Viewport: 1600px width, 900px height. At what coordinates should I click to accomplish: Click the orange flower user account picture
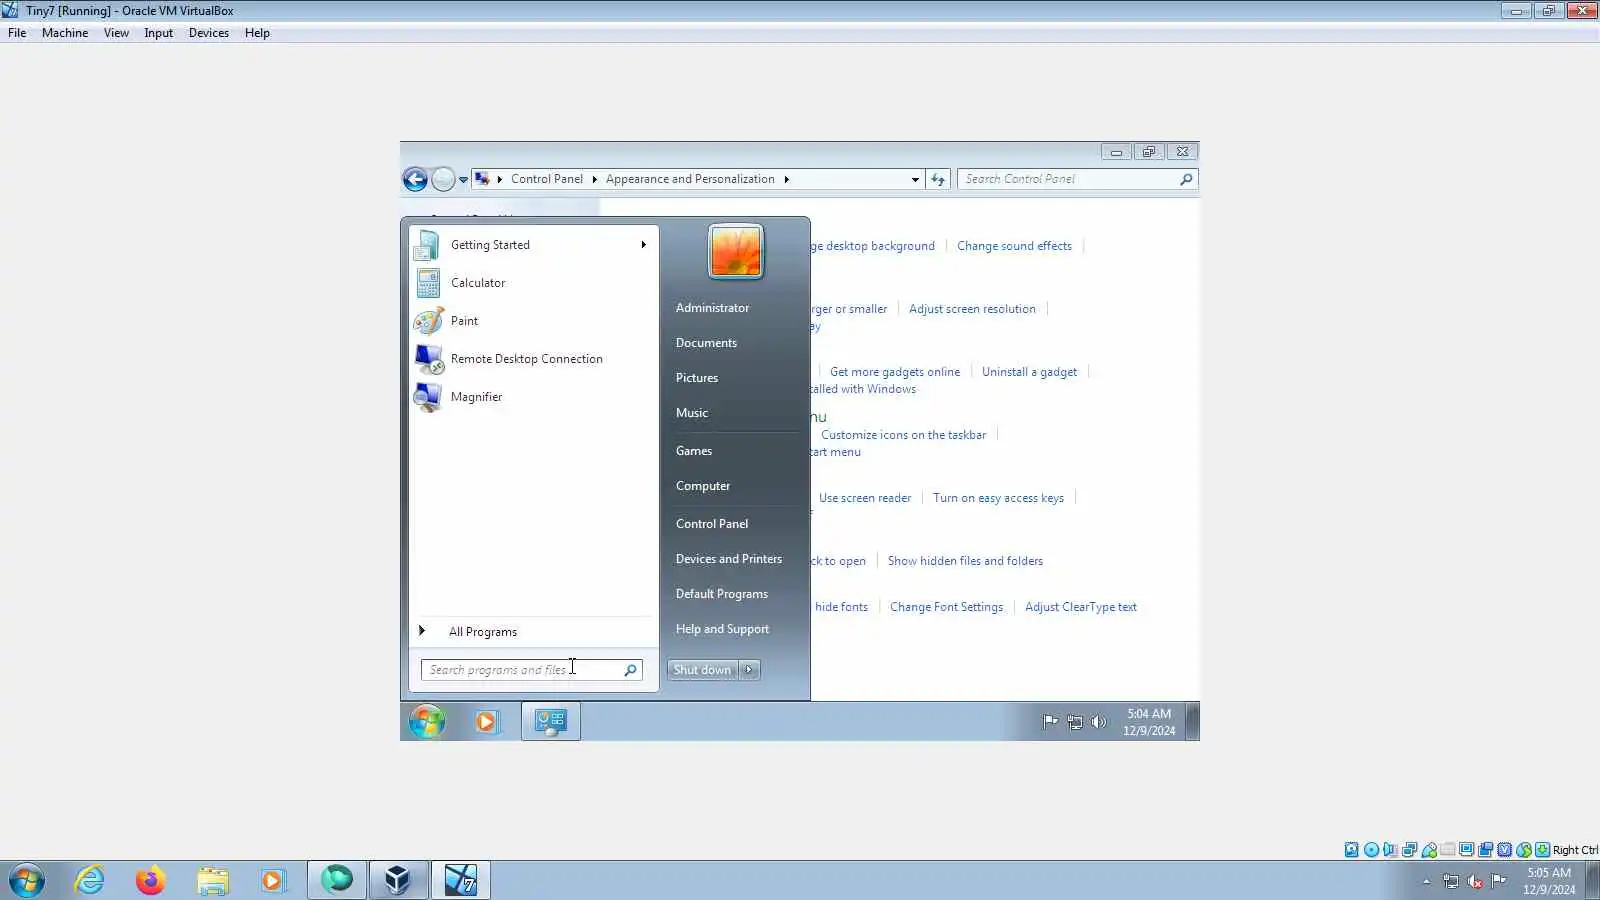736,251
